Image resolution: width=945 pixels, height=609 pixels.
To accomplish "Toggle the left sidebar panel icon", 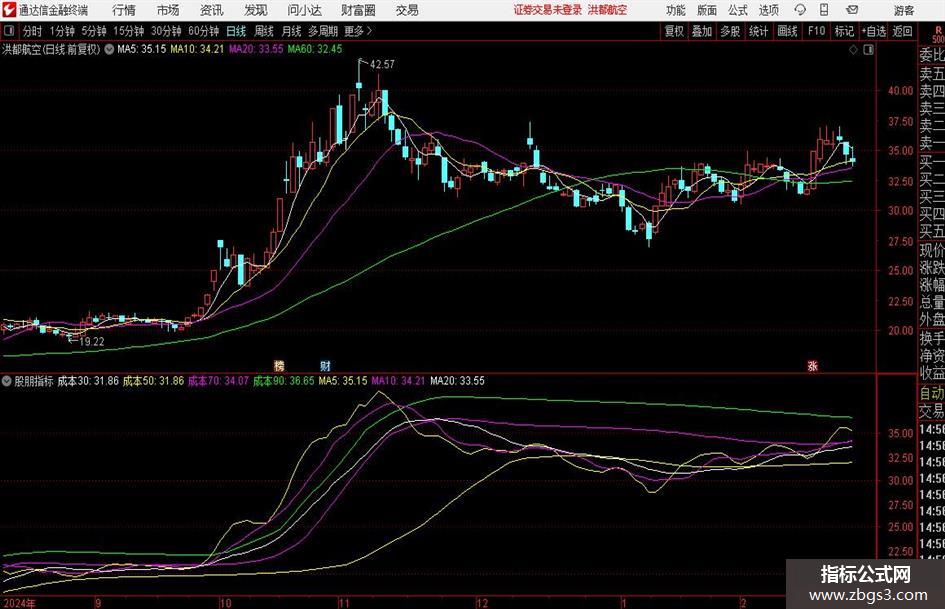I will point(9,31).
